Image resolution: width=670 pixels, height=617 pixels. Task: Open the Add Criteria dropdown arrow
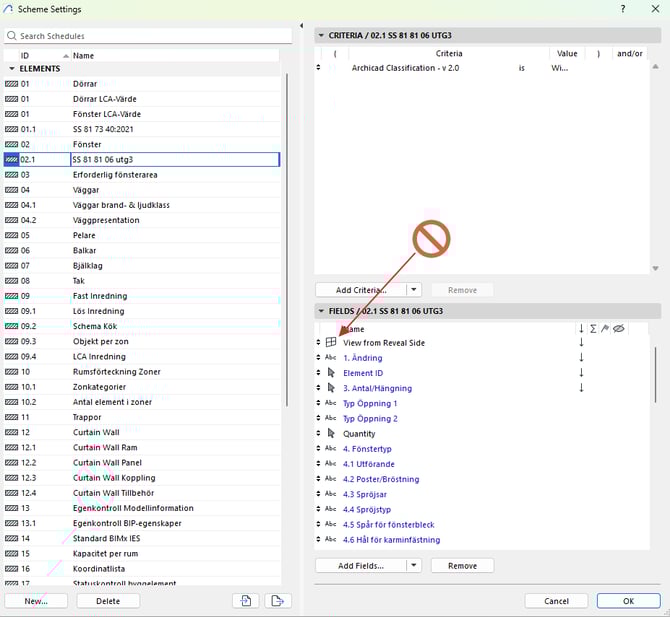pyautogui.click(x=414, y=290)
